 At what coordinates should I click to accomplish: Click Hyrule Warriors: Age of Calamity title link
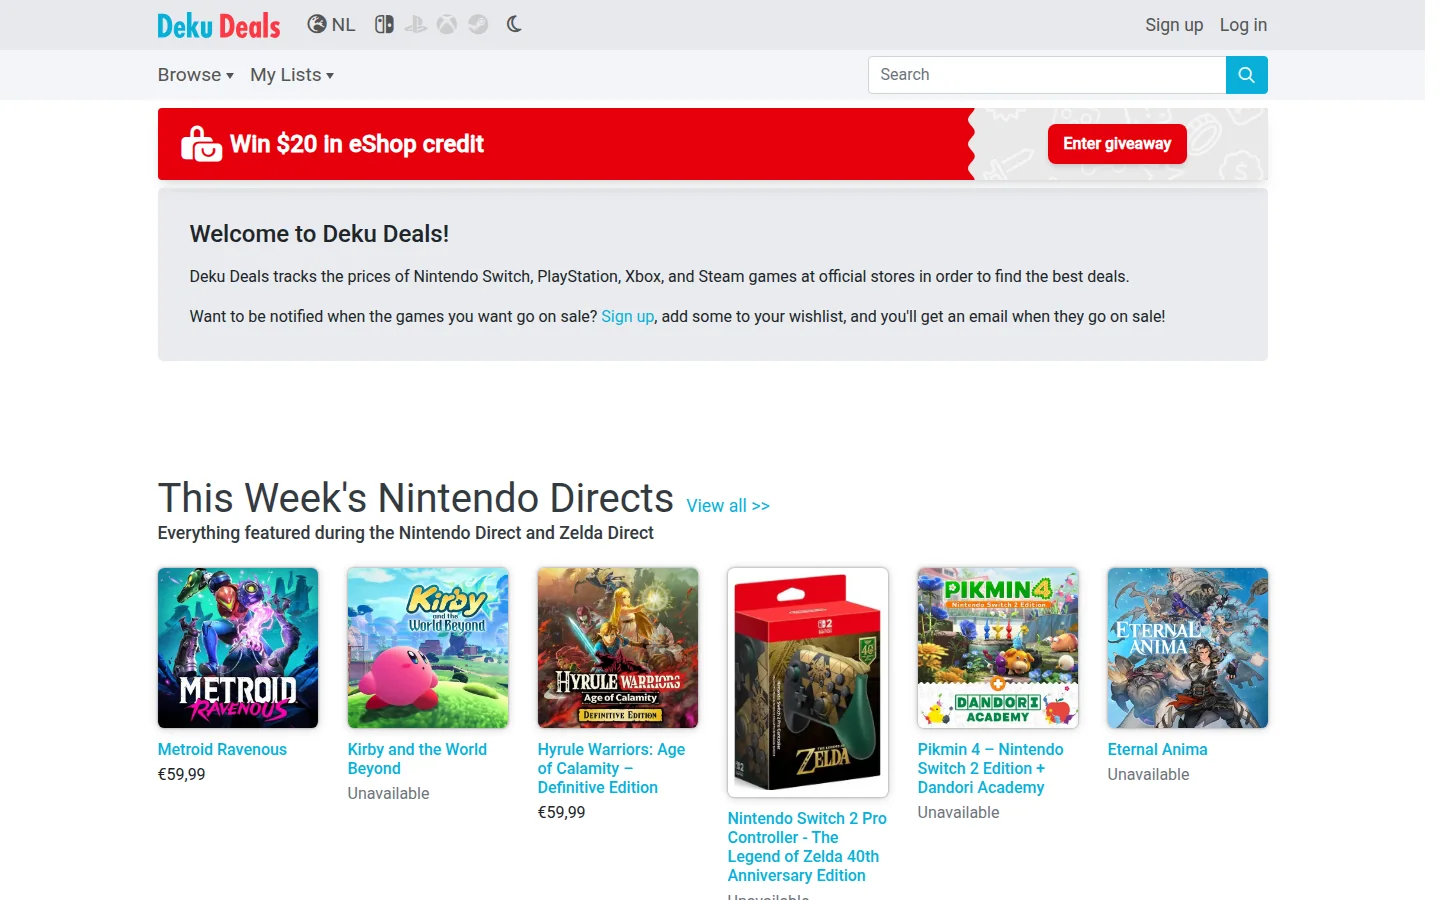(612, 768)
